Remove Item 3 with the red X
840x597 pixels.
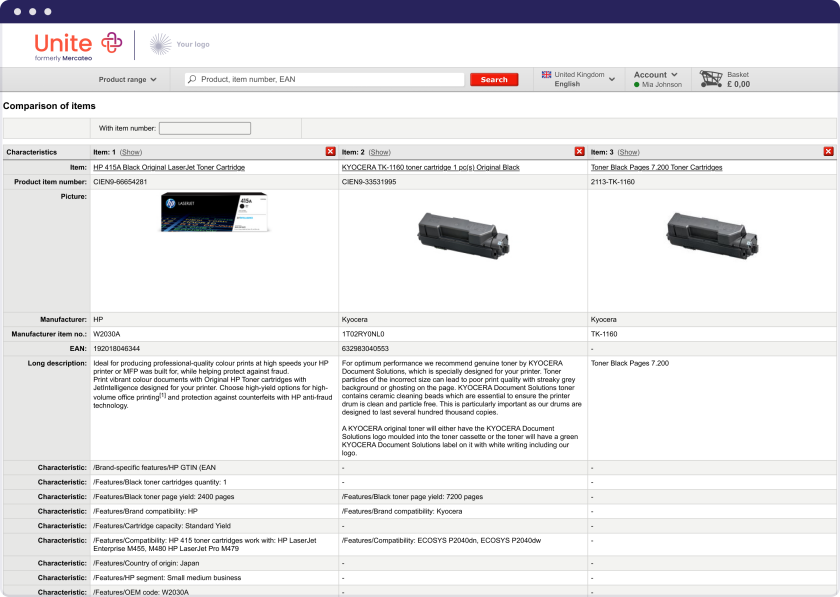(828, 152)
